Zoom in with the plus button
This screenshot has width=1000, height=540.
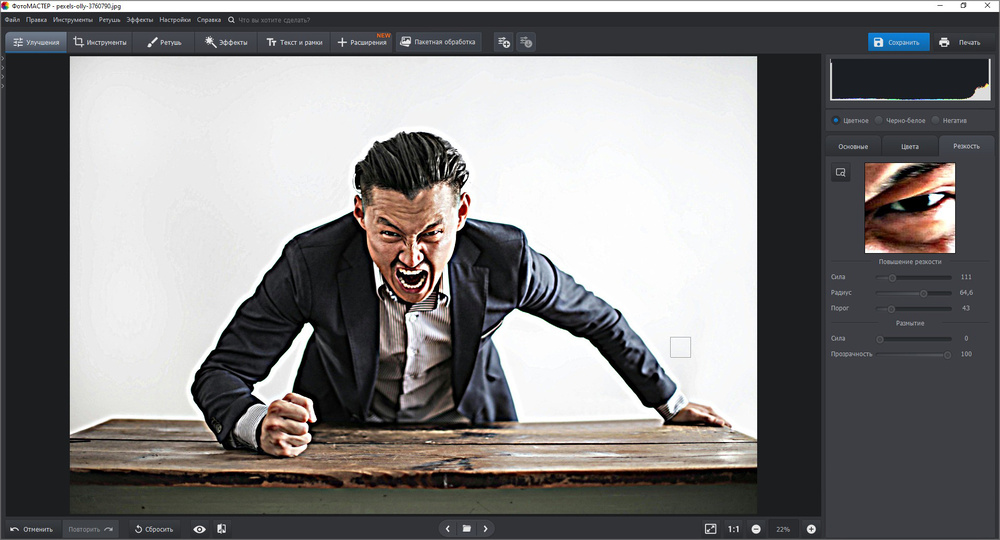coord(811,529)
